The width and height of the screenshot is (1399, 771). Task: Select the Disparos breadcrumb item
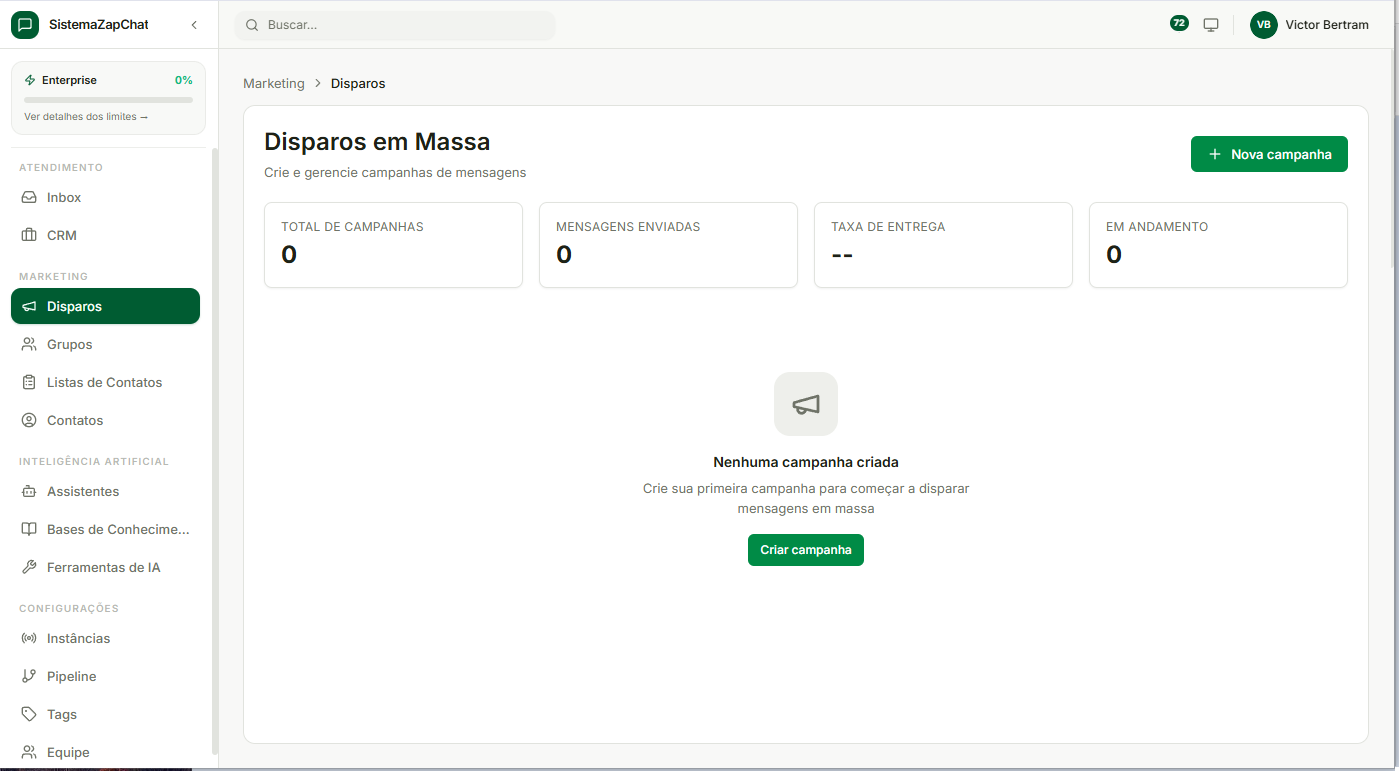point(357,83)
